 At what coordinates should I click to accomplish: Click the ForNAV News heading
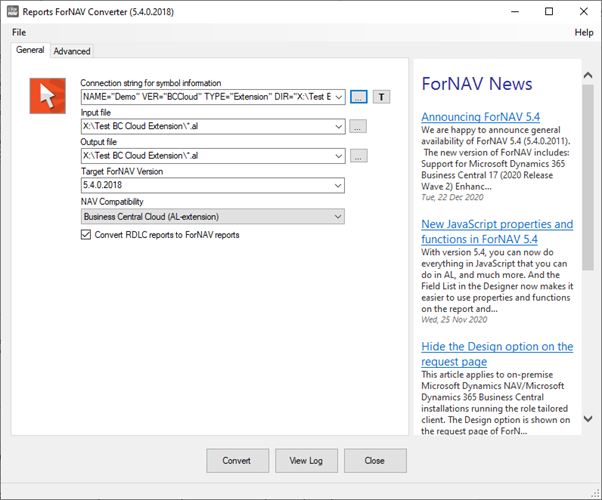pyautogui.click(x=477, y=84)
